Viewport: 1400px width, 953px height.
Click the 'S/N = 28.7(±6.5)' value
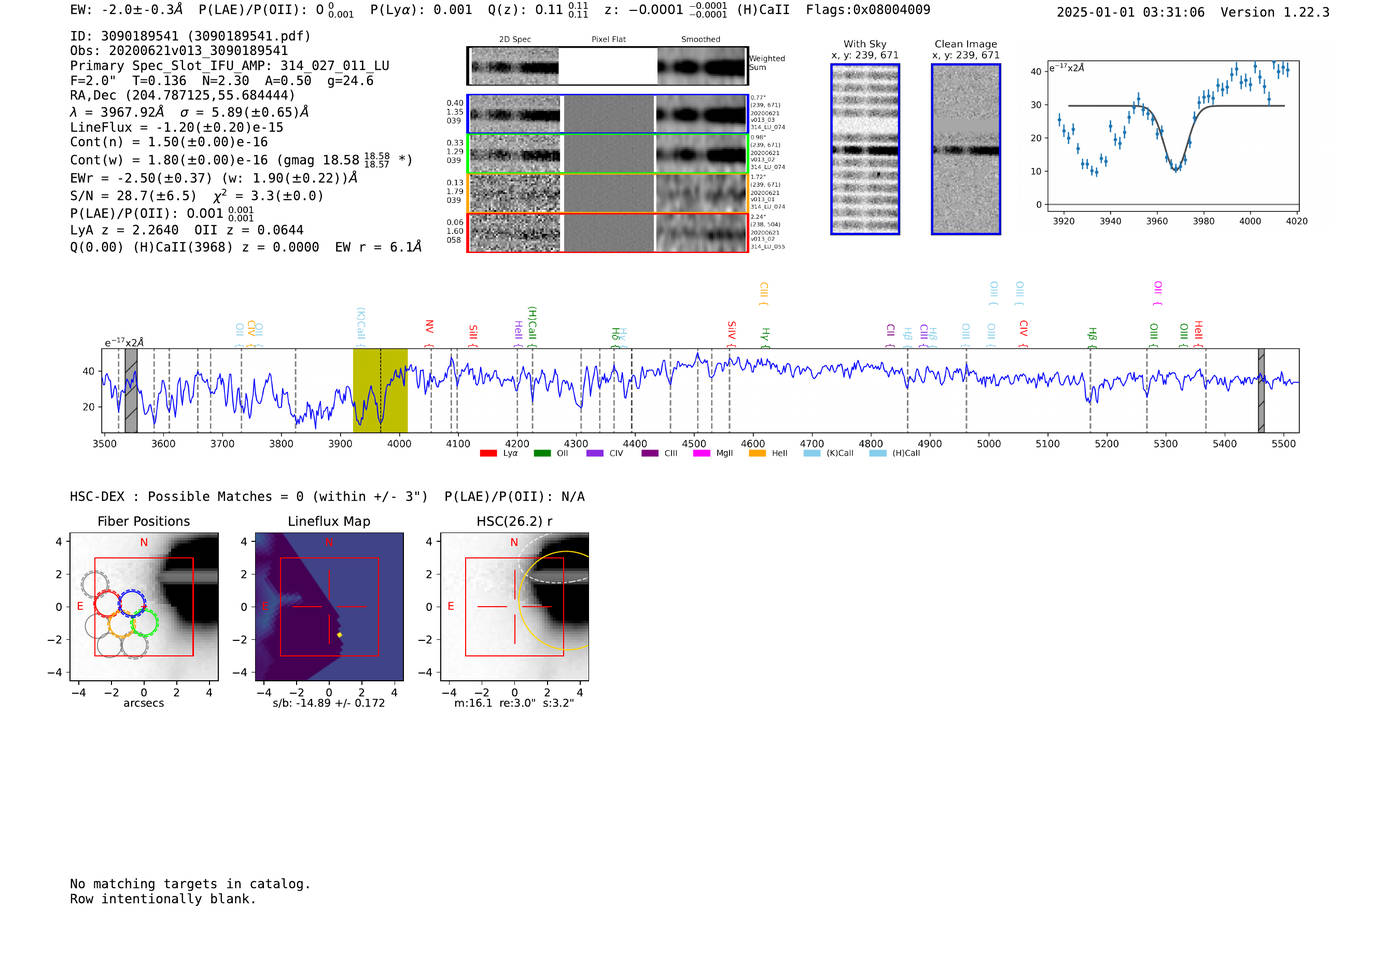(x=133, y=196)
